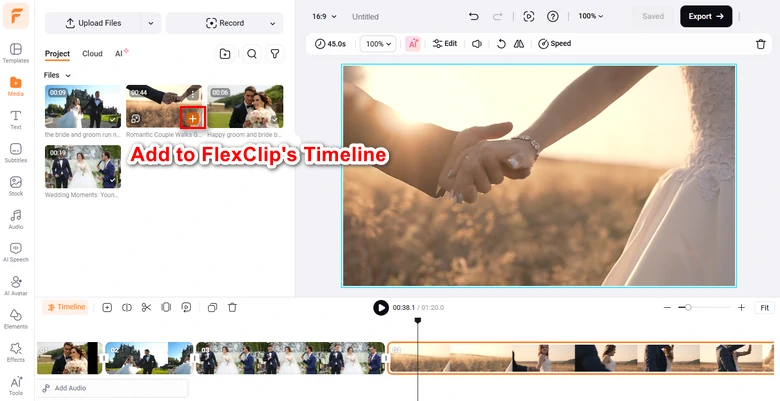Open the Audio sidebar panel
The image size is (780, 401).
[x=16, y=219]
